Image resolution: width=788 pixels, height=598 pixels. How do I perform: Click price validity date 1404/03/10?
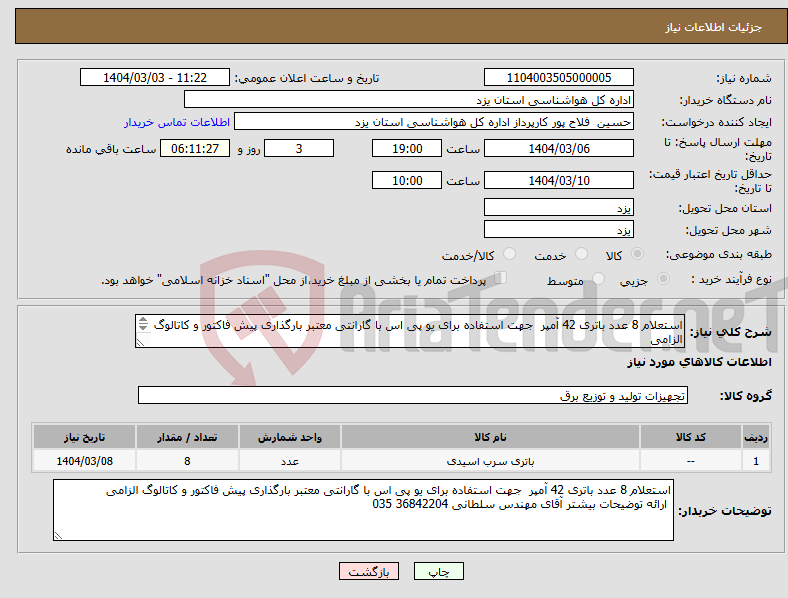point(558,180)
